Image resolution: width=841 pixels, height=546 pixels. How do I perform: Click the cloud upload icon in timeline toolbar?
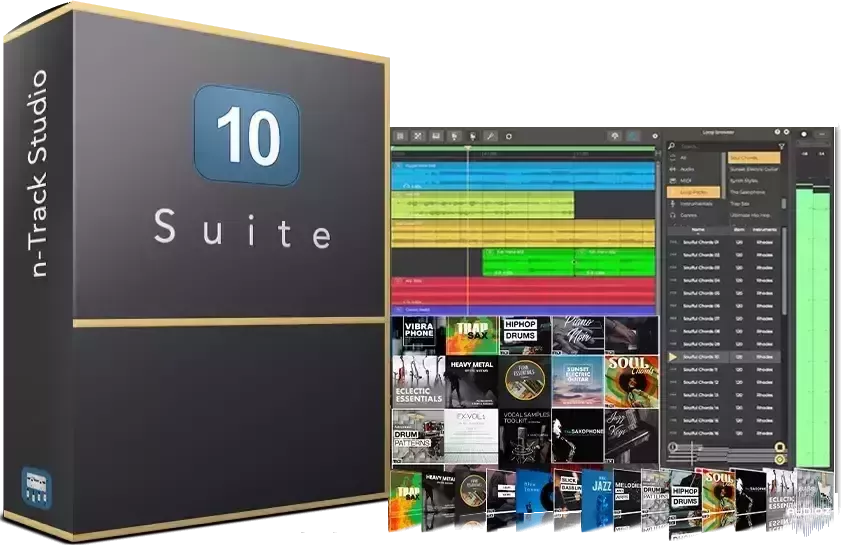tap(615, 136)
